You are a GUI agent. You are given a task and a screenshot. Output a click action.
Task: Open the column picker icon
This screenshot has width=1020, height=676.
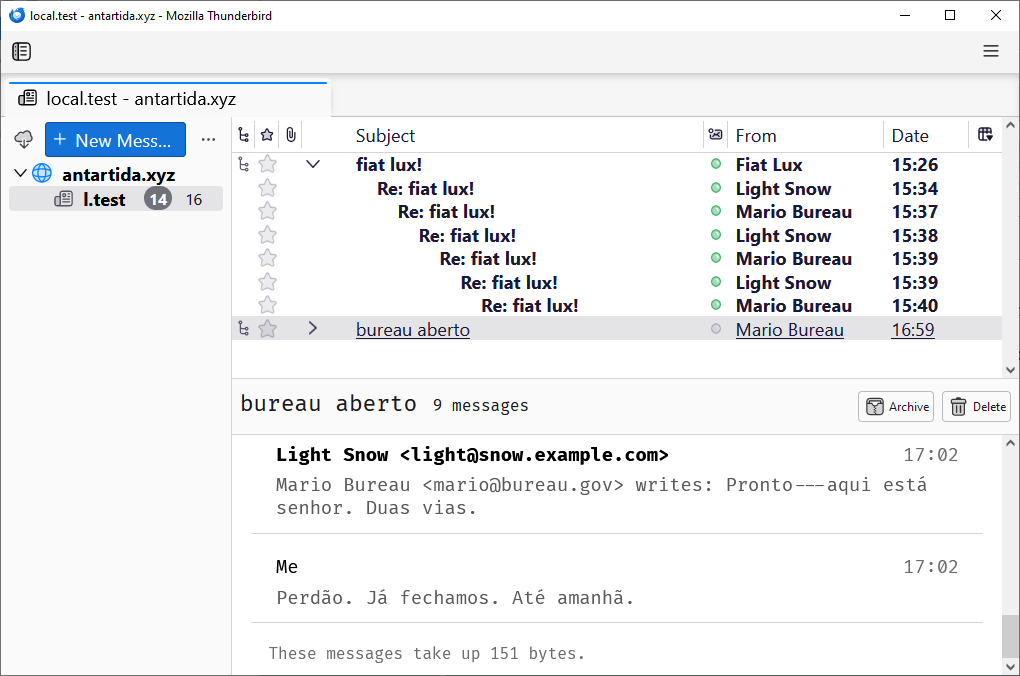(x=985, y=135)
